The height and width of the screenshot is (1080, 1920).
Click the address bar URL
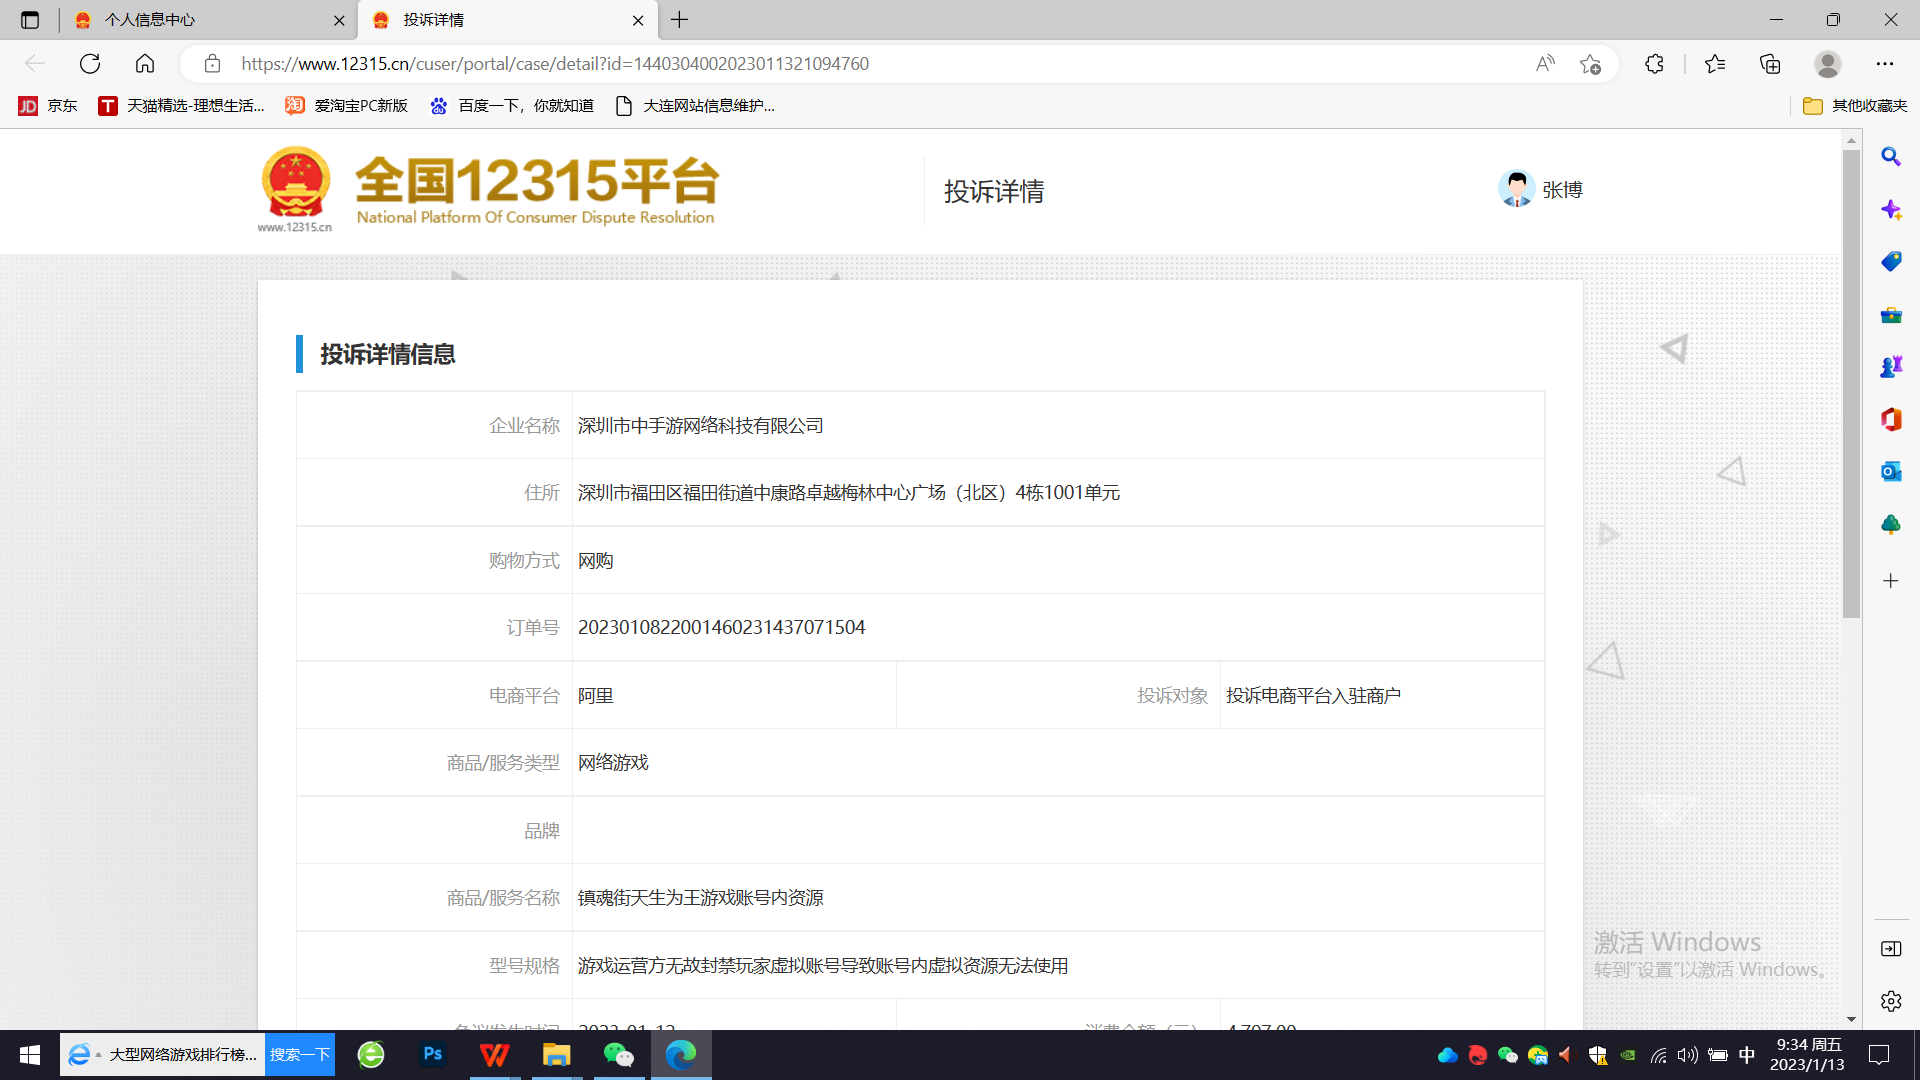(x=555, y=64)
